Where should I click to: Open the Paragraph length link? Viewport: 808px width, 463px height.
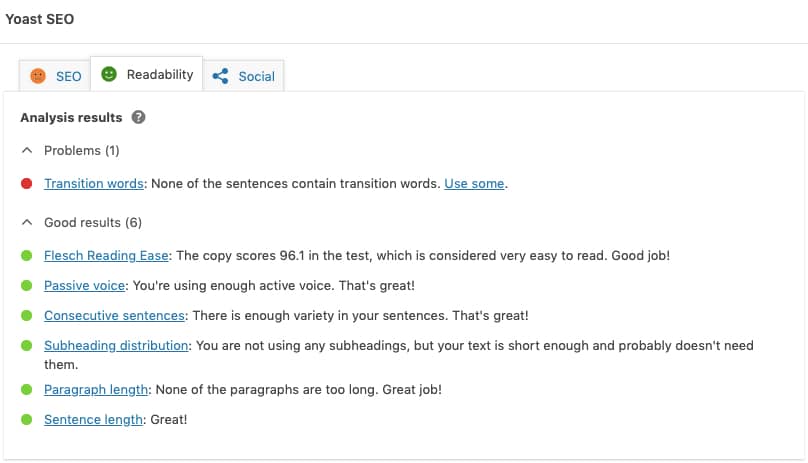click(x=96, y=390)
